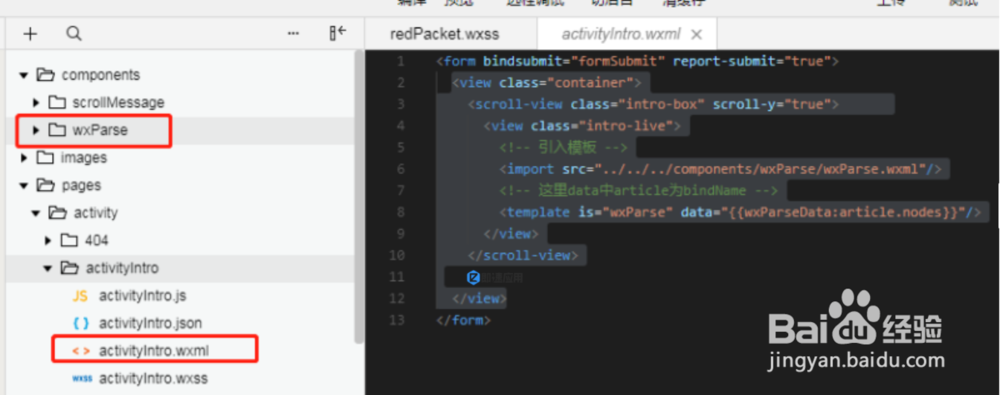1000x395 pixels.
Task: Click the file tree vertical scrollbar
Action: click(x=359, y=197)
